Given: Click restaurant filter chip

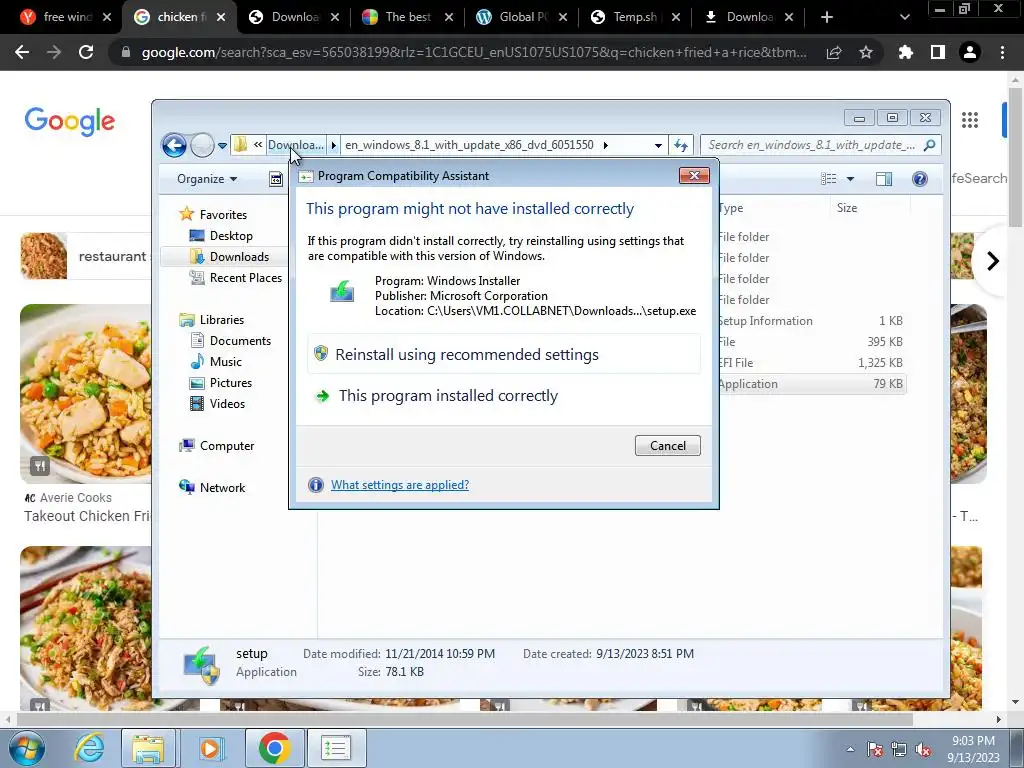Looking at the screenshot, I should (86, 256).
